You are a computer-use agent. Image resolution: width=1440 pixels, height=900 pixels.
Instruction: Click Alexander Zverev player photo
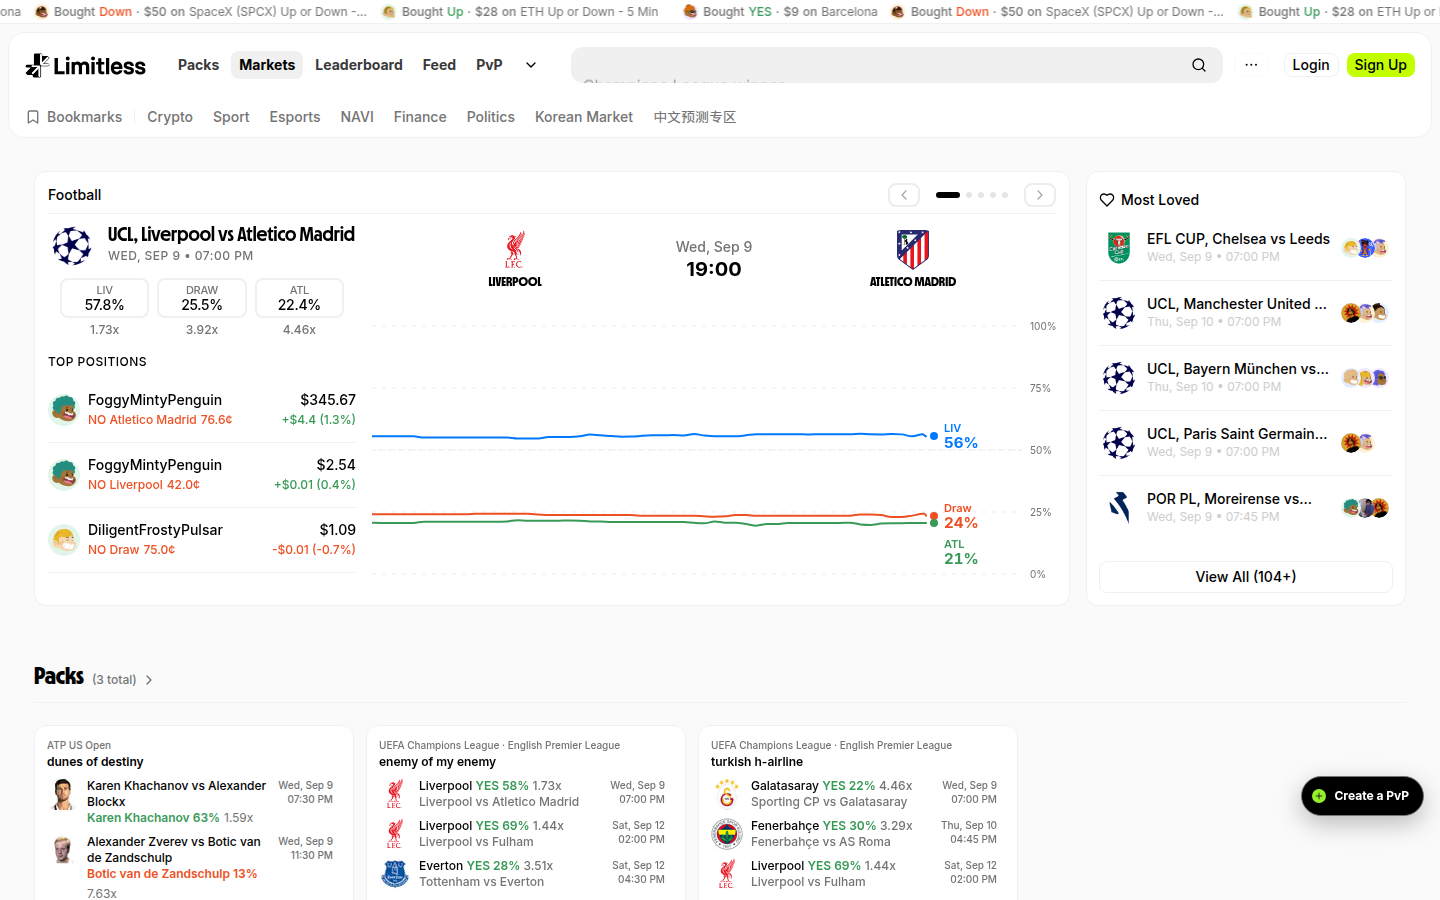[x=63, y=850]
